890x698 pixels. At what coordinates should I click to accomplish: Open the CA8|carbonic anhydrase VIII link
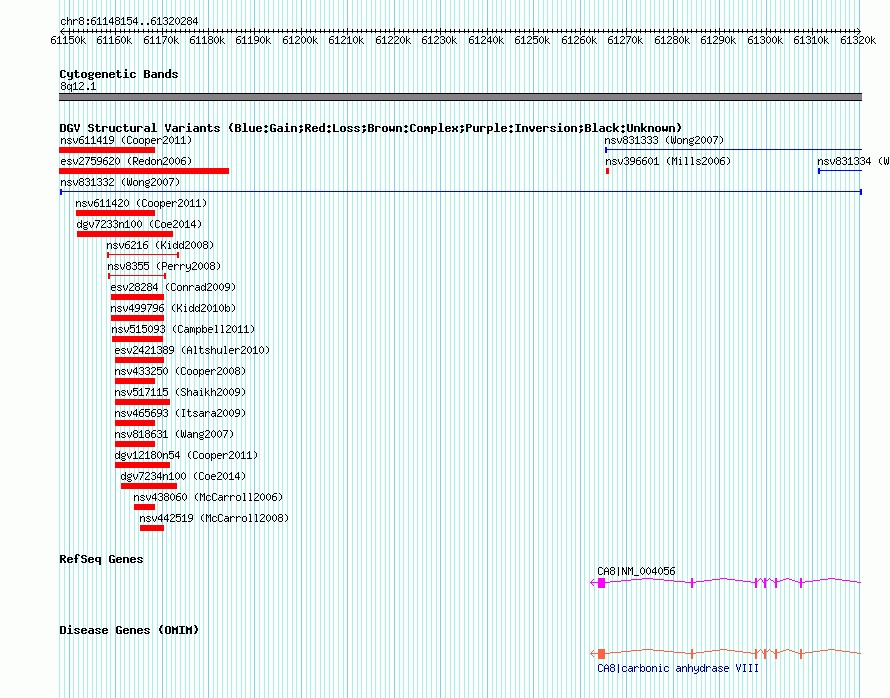click(678, 668)
